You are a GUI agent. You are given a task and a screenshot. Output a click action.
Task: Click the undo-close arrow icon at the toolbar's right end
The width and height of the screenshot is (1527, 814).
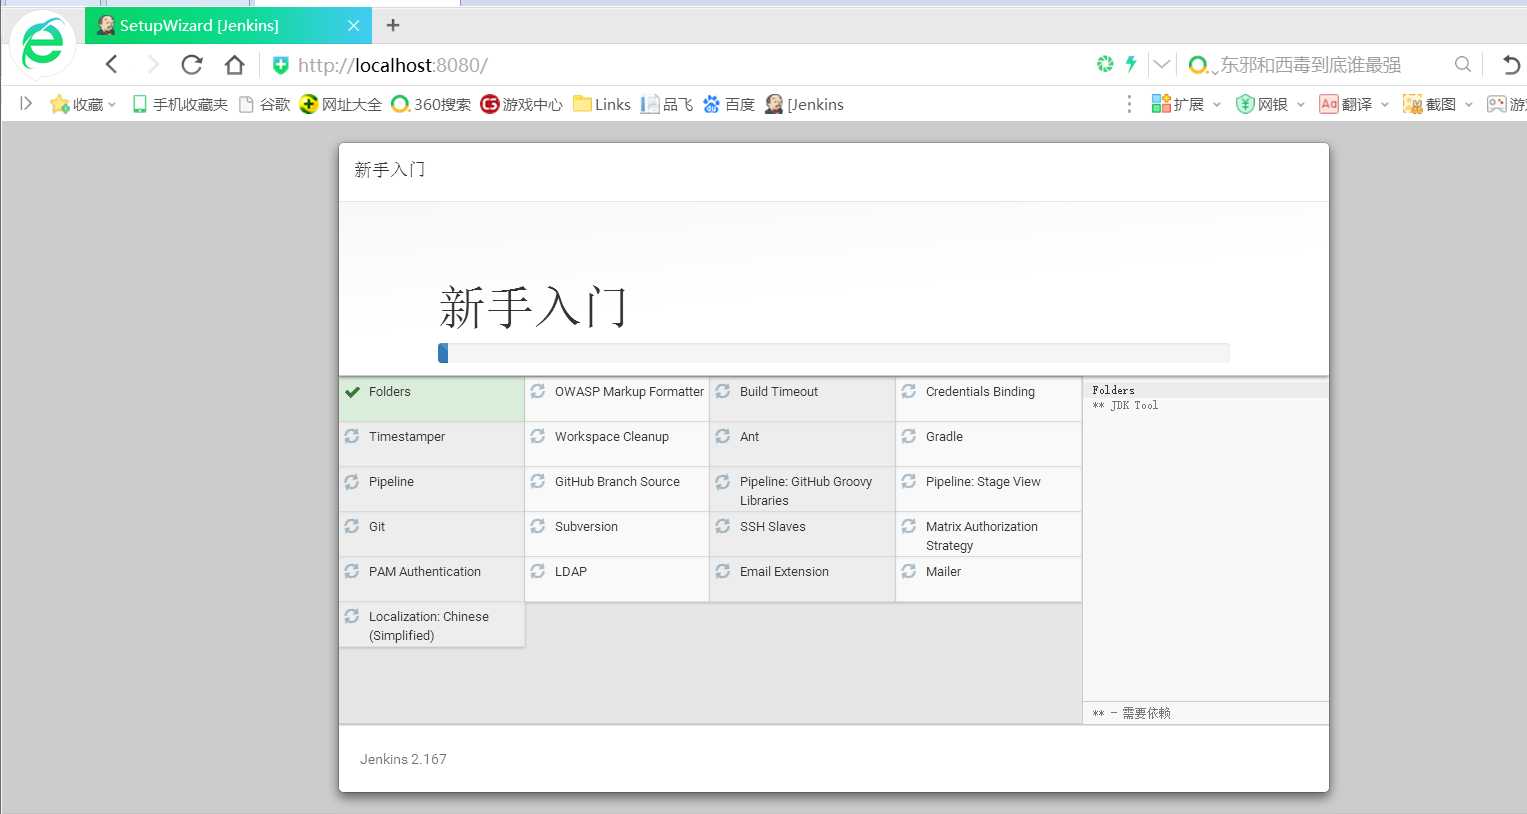[x=1511, y=65]
